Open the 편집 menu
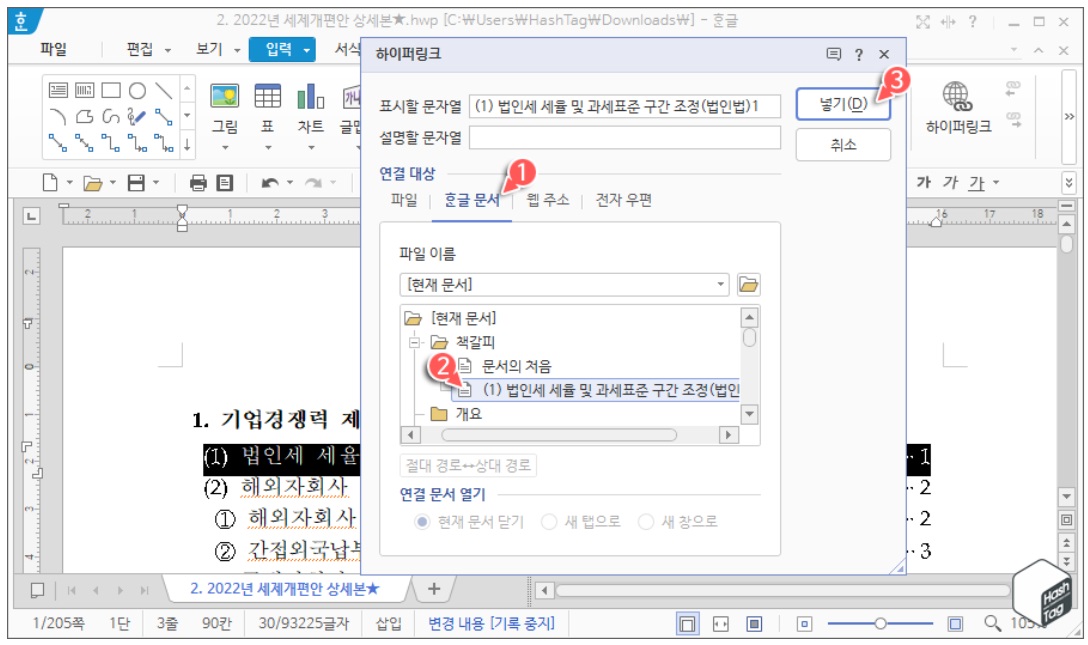The image size is (1088, 645). click(139, 49)
